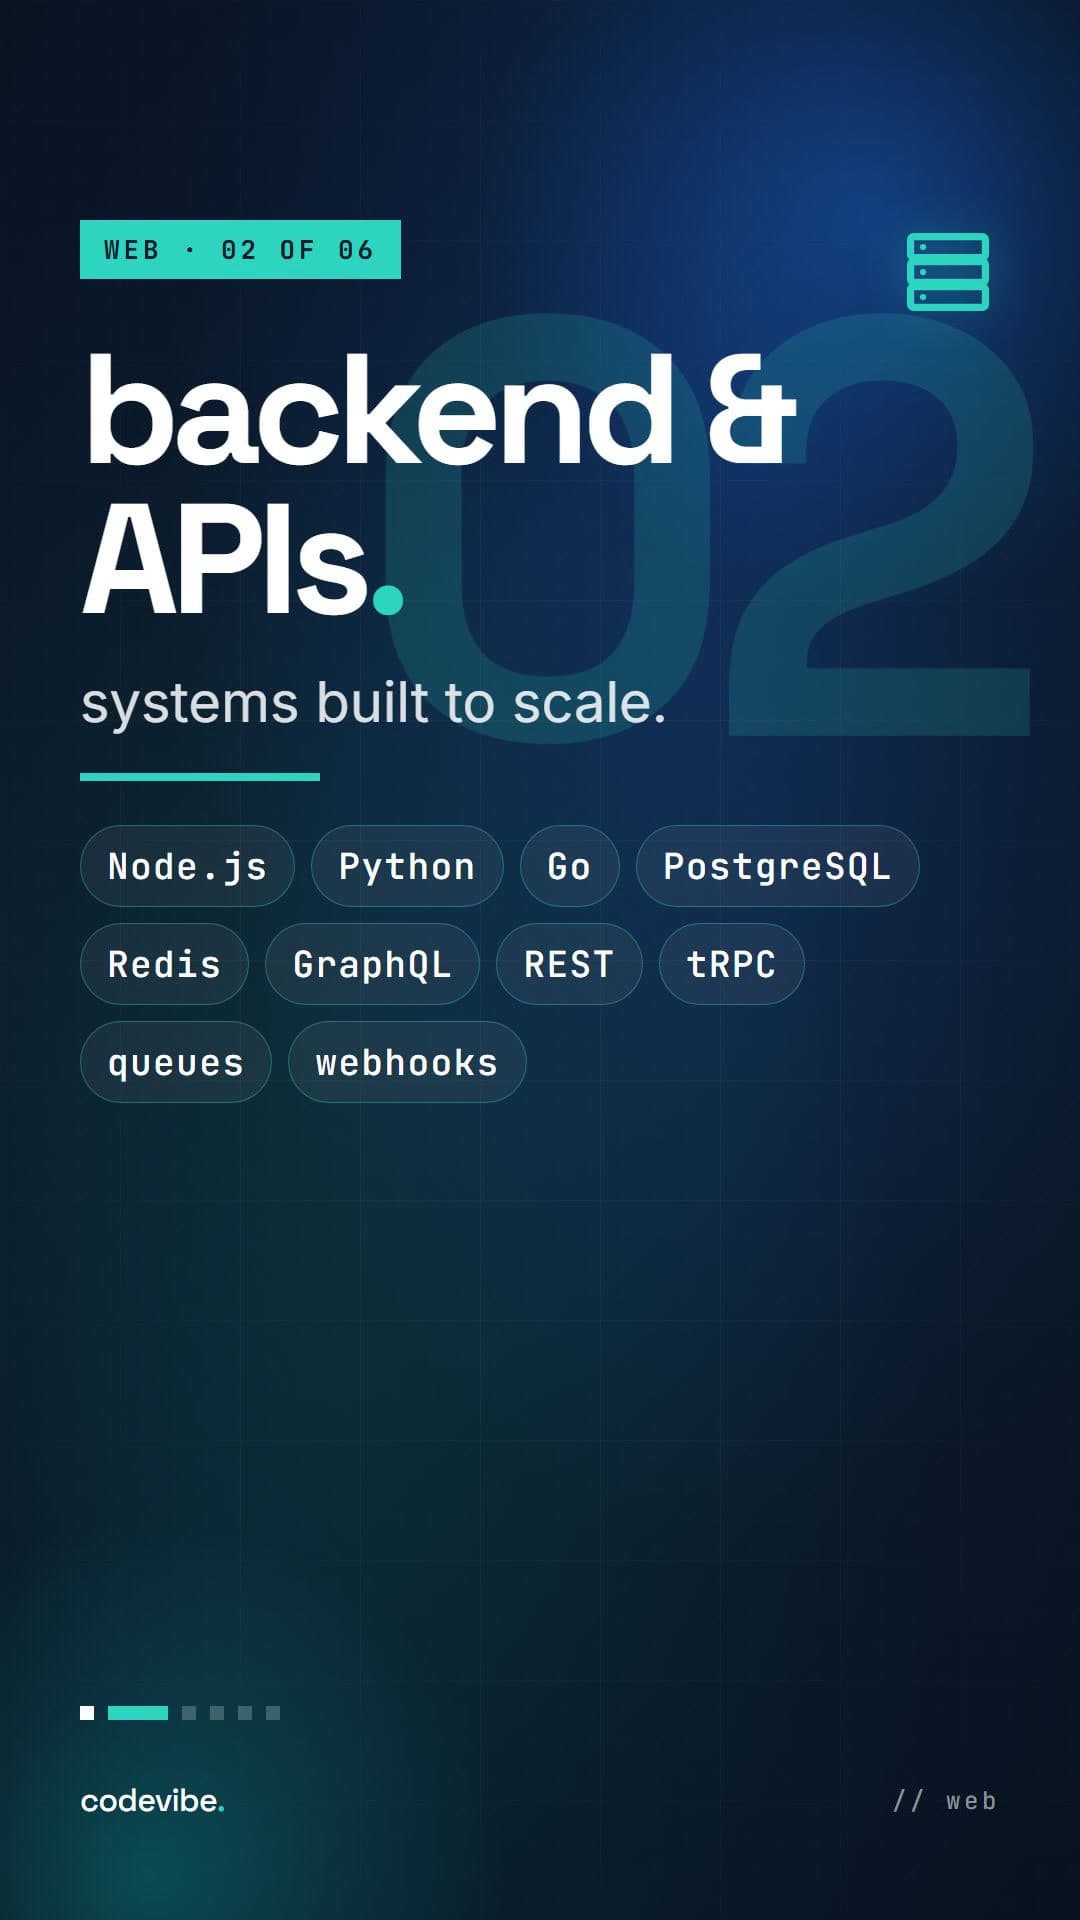1080x1920 pixels.
Task: Tap the queues tag chip
Action: click(176, 1062)
